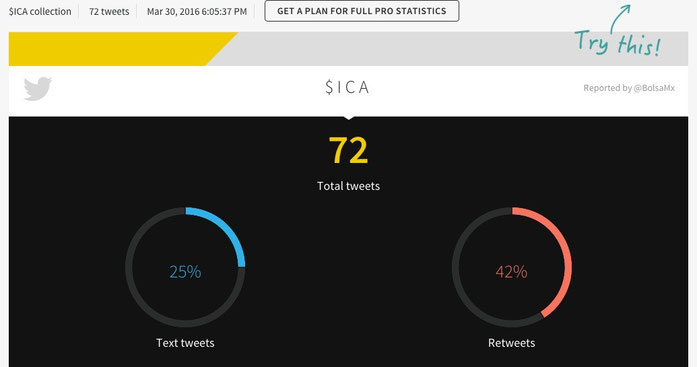Click the teal curved arrow icon

pos(620,18)
